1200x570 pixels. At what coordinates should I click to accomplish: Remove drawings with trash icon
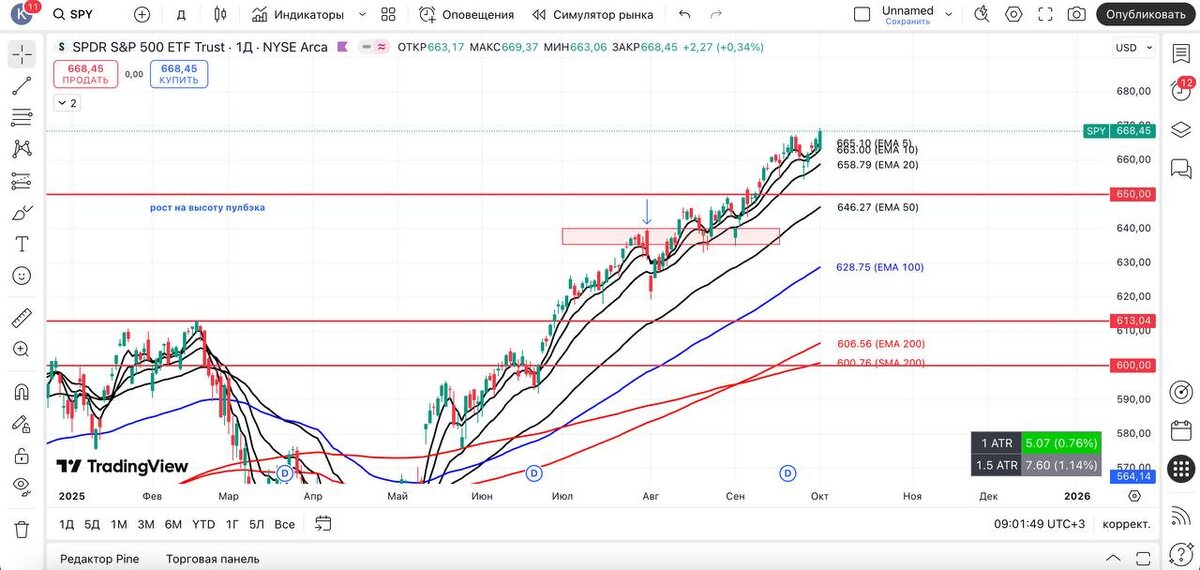pos(21,529)
